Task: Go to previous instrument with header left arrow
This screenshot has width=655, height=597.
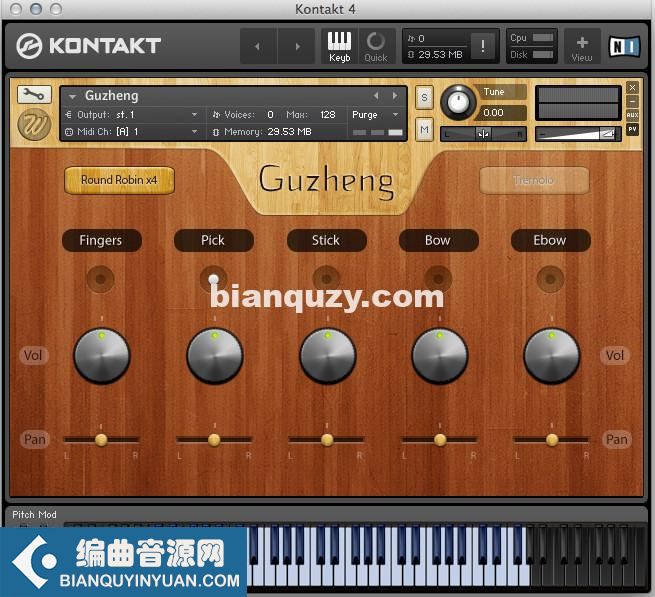Action: [258, 46]
